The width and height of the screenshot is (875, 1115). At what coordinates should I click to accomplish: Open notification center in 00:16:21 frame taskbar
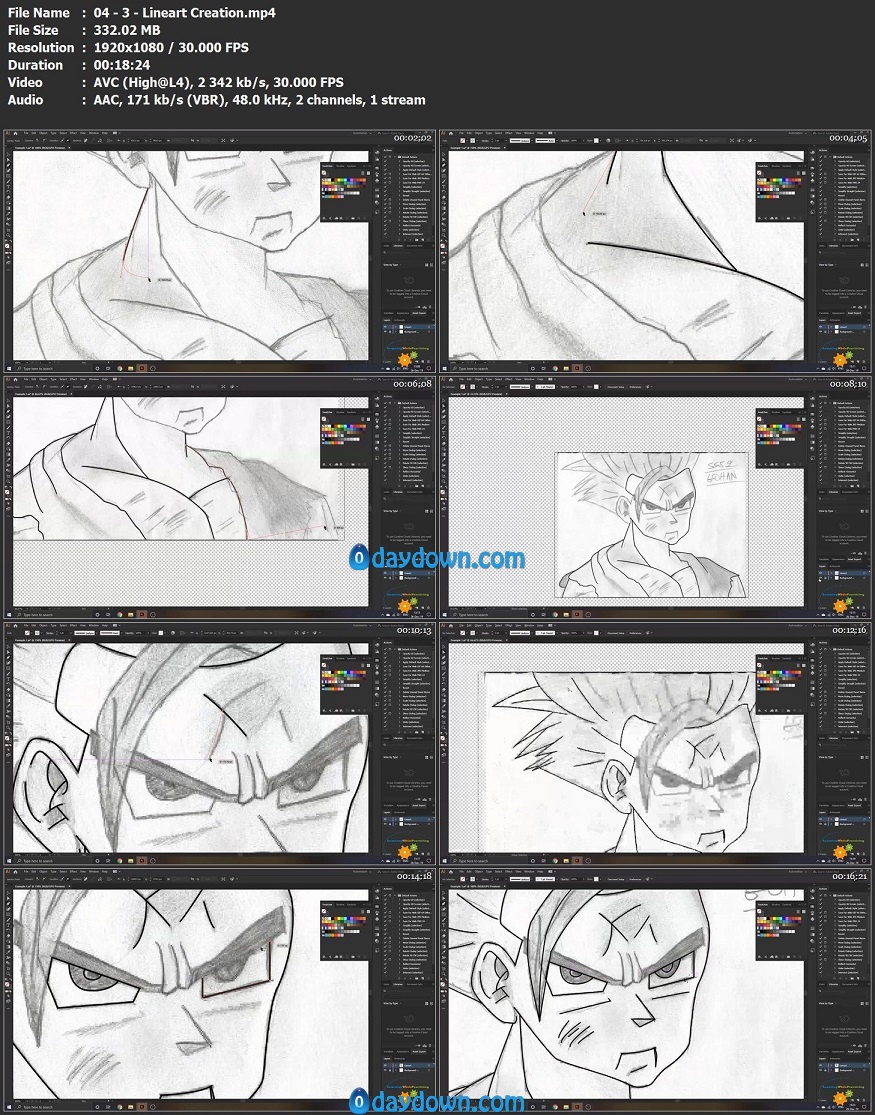tap(864, 1107)
